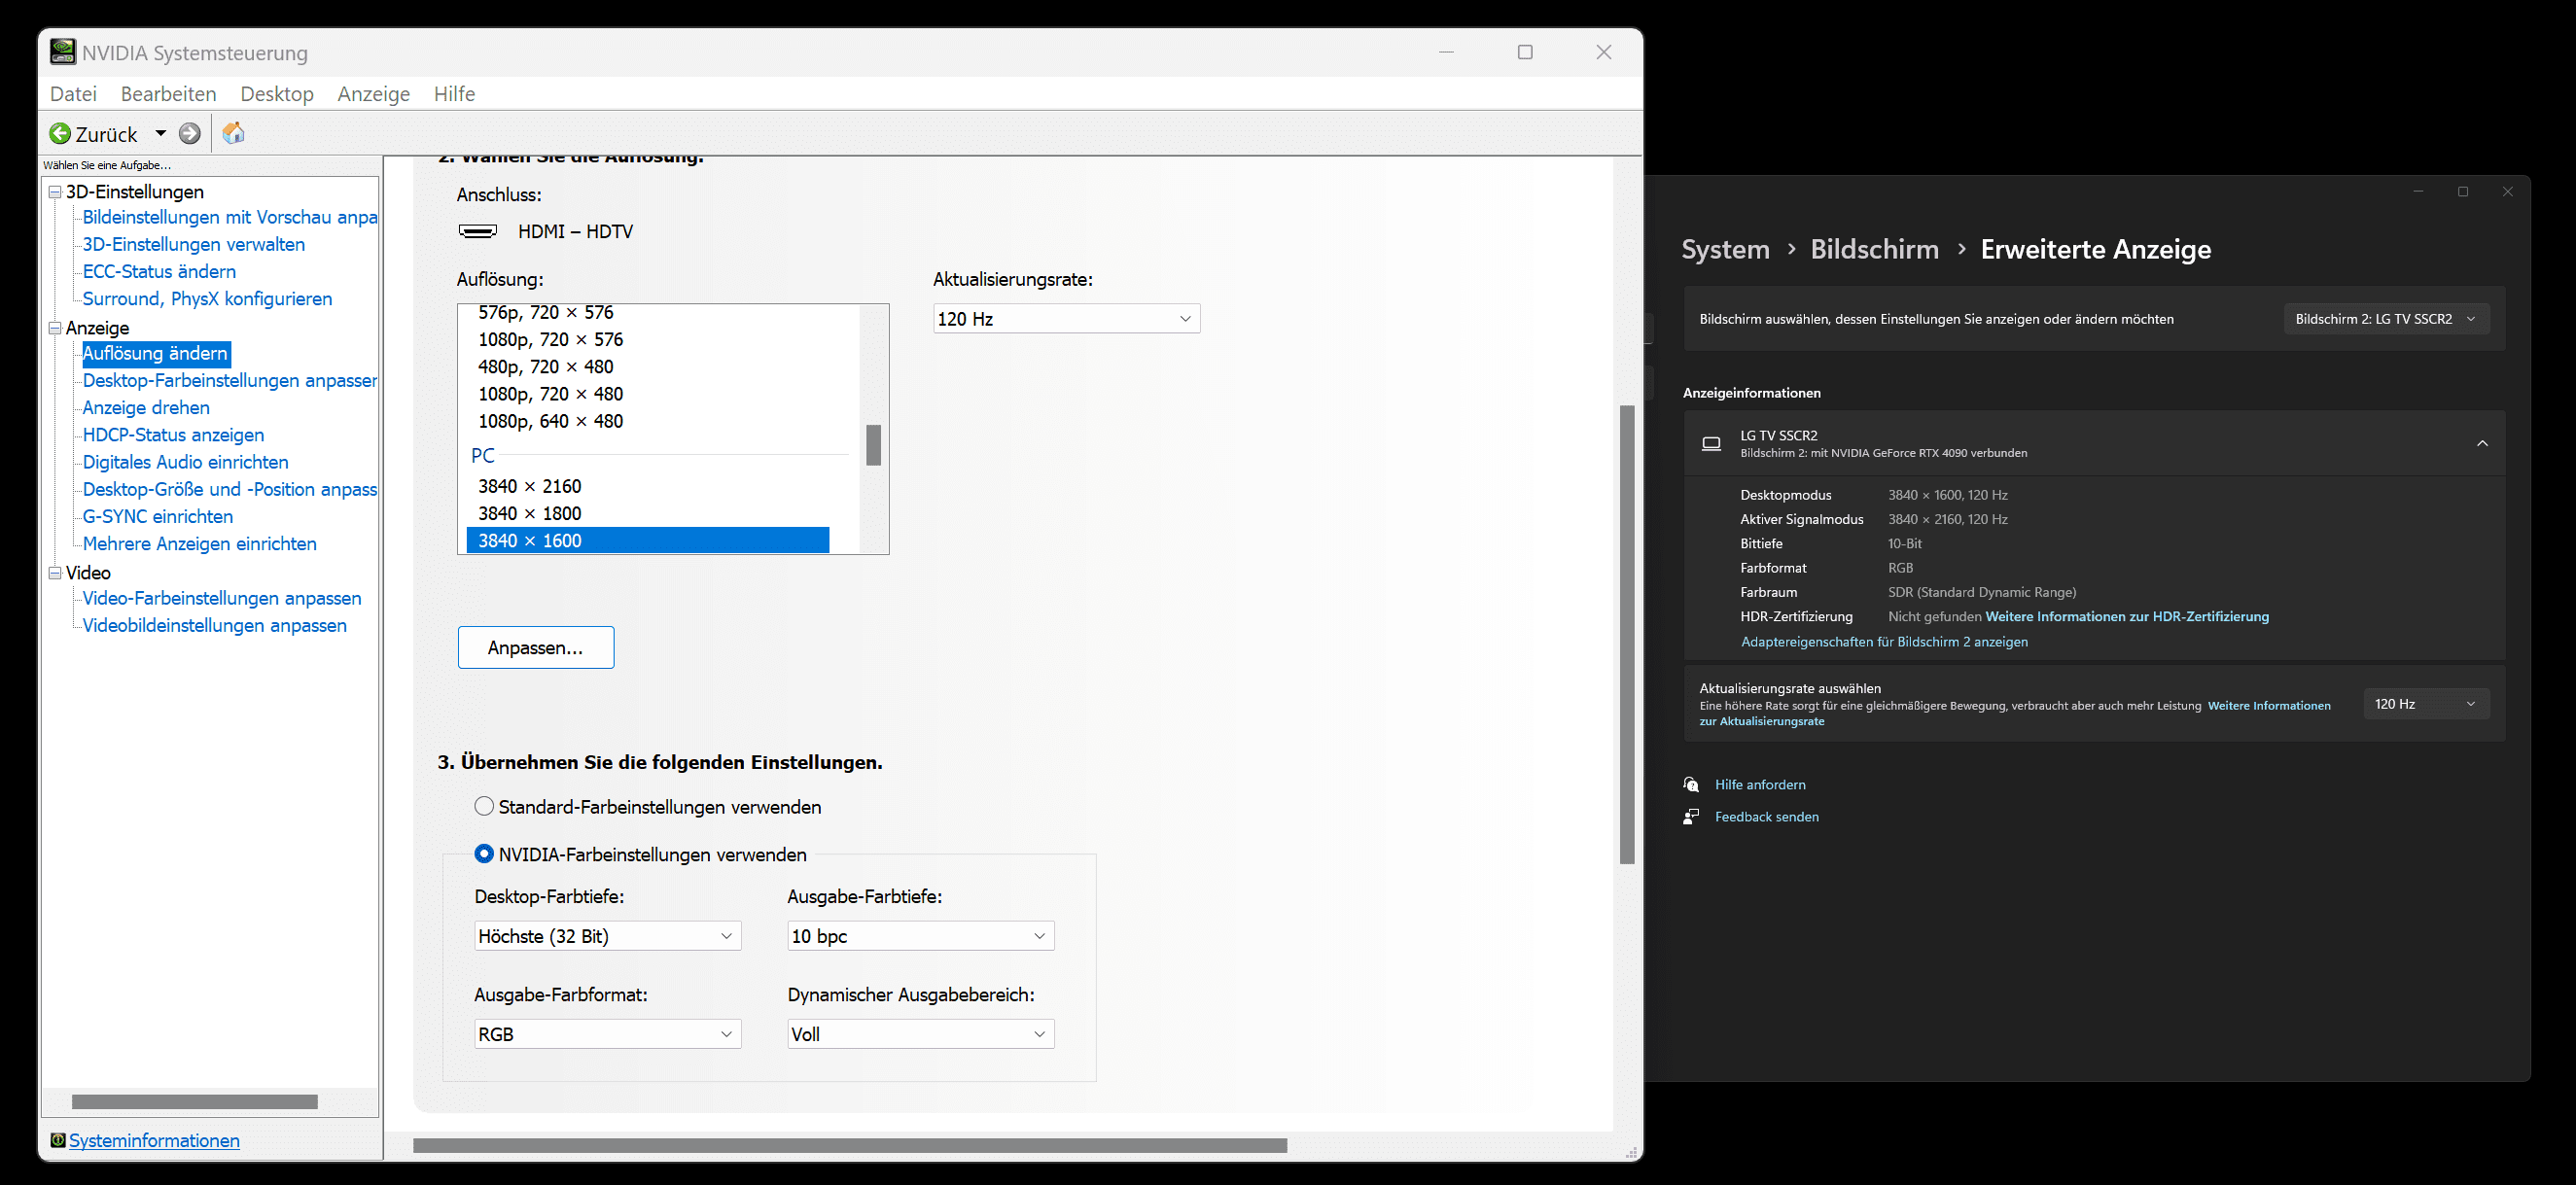Click the monitor icon beside LG TV SSCR2
Screen dimensions: 2576x1185
pos(1712,444)
